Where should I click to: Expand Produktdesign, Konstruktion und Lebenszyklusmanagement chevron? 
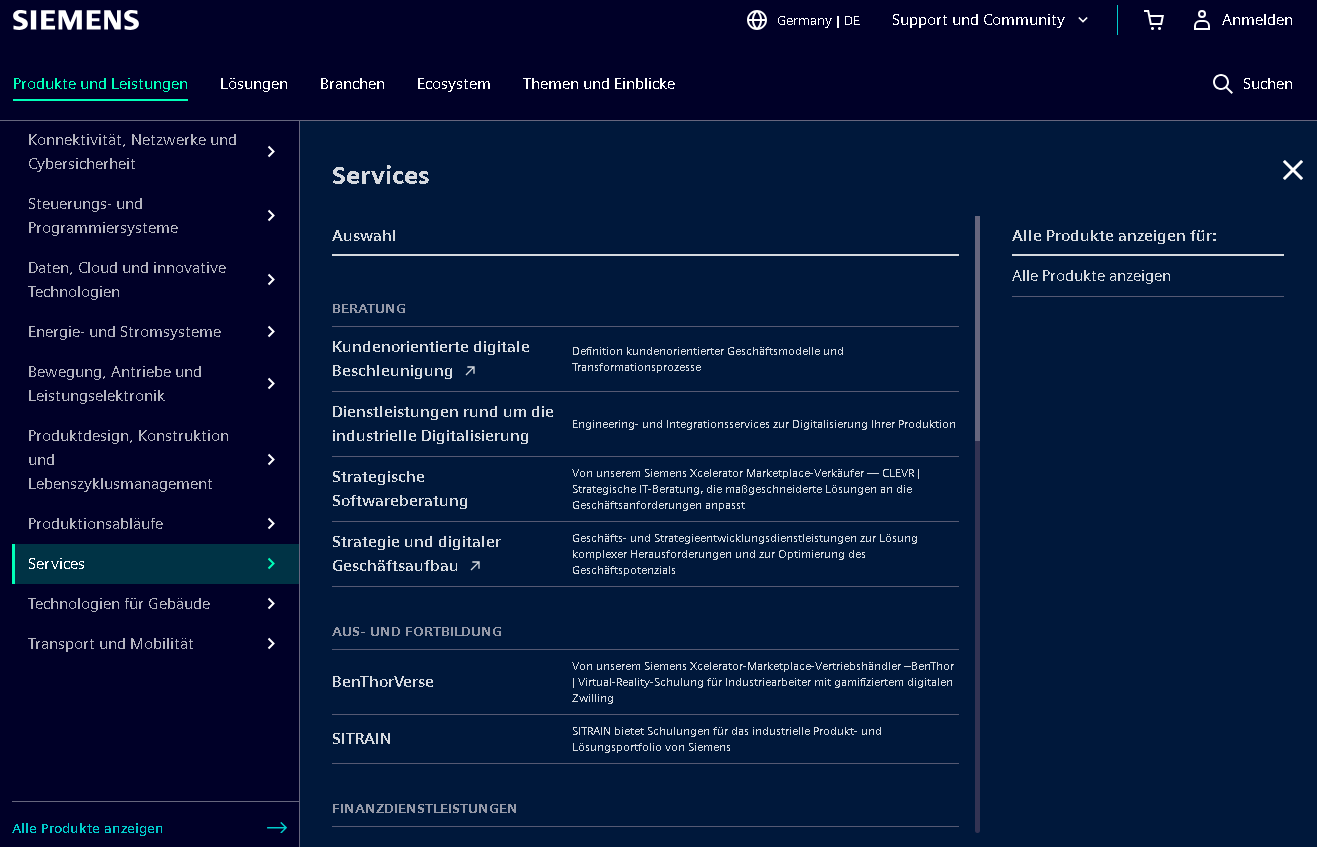271,460
